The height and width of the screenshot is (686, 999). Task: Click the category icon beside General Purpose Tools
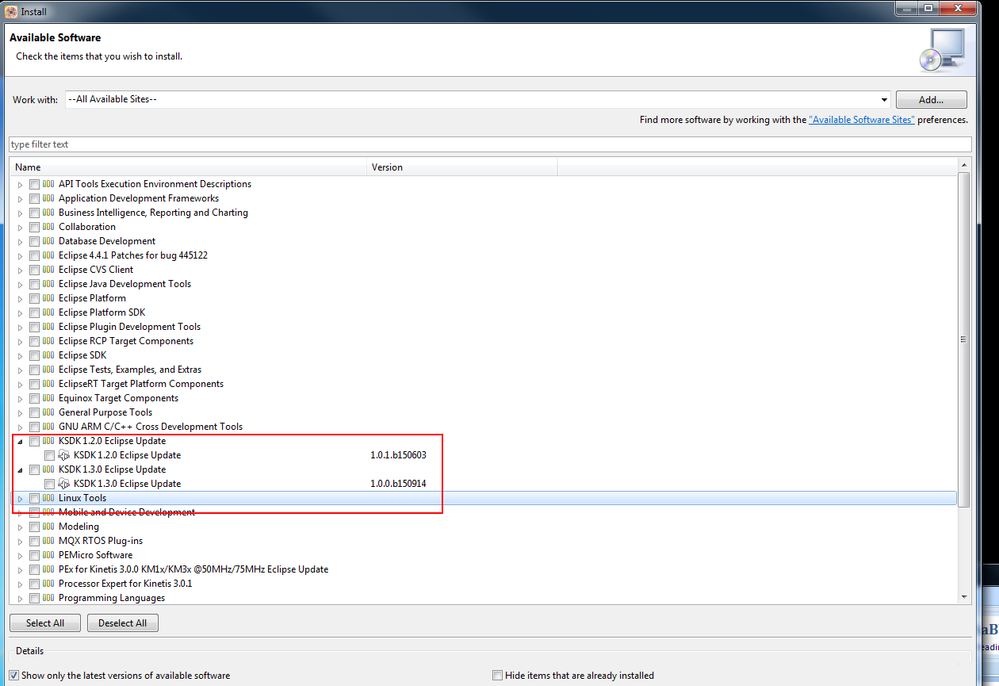click(x=48, y=412)
